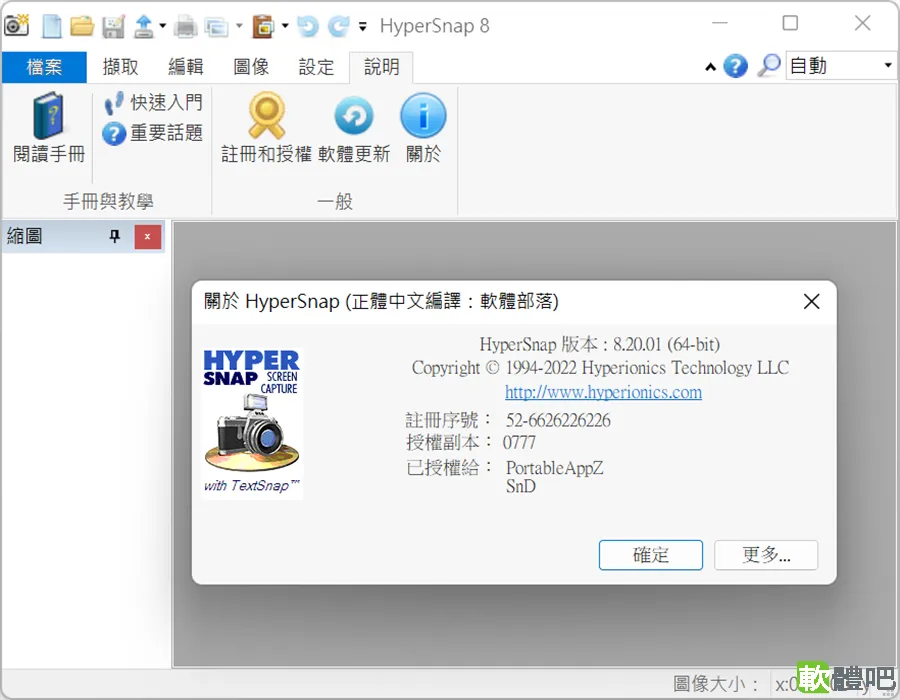Maximize the HyperSnap 8 window
This screenshot has width=900, height=700.
pyautogui.click(x=790, y=23)
